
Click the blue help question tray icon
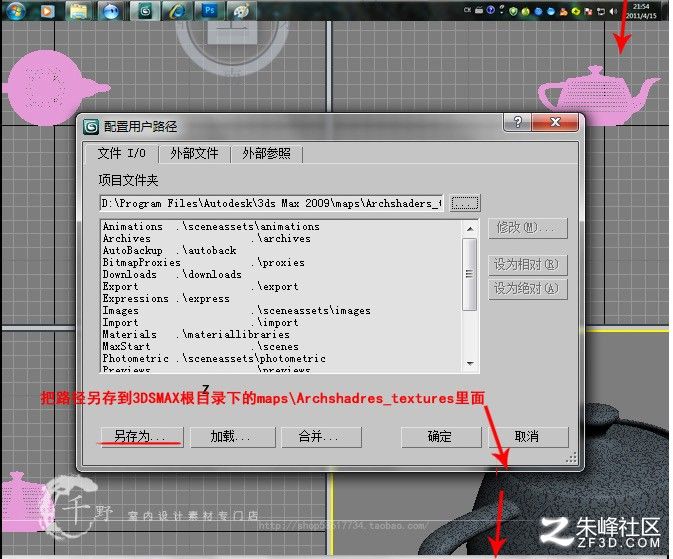click(x=491, y=10)
